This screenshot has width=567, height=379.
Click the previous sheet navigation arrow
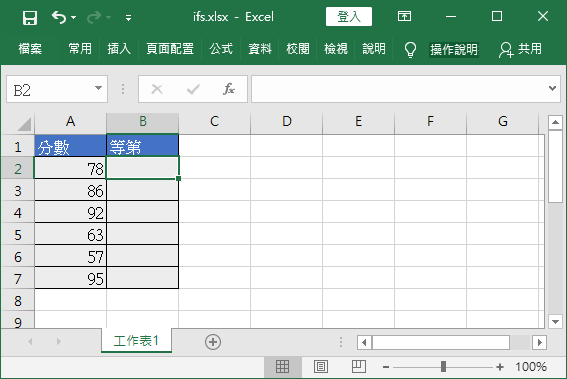[x=30, y=341]
